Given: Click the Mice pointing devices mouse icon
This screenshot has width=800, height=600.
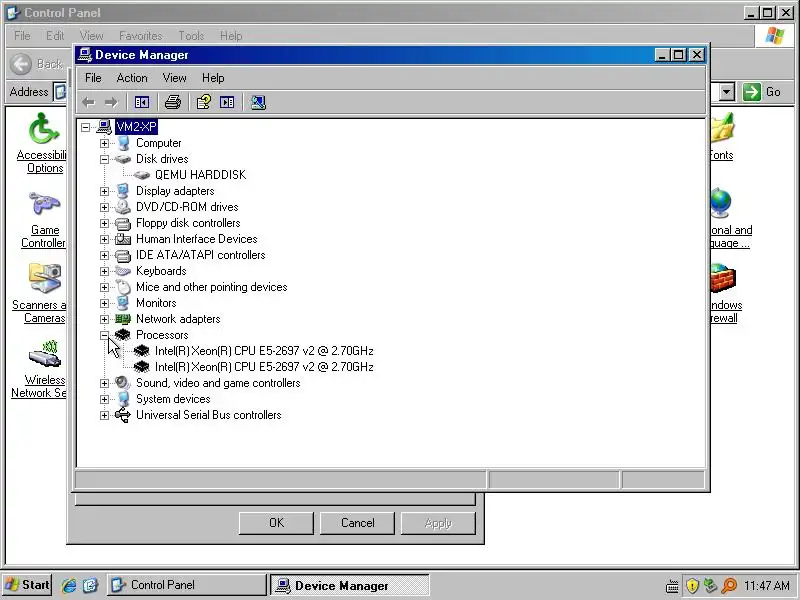Looking at the screenshot, I should pos(123,287).
